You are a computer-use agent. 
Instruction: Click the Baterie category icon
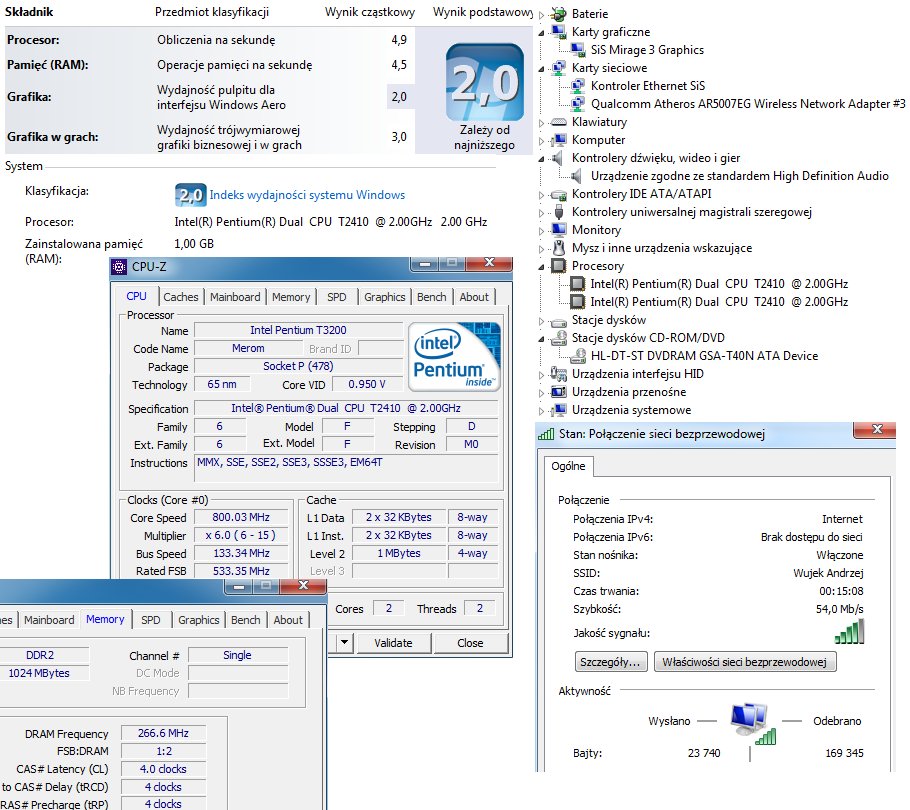558,13
